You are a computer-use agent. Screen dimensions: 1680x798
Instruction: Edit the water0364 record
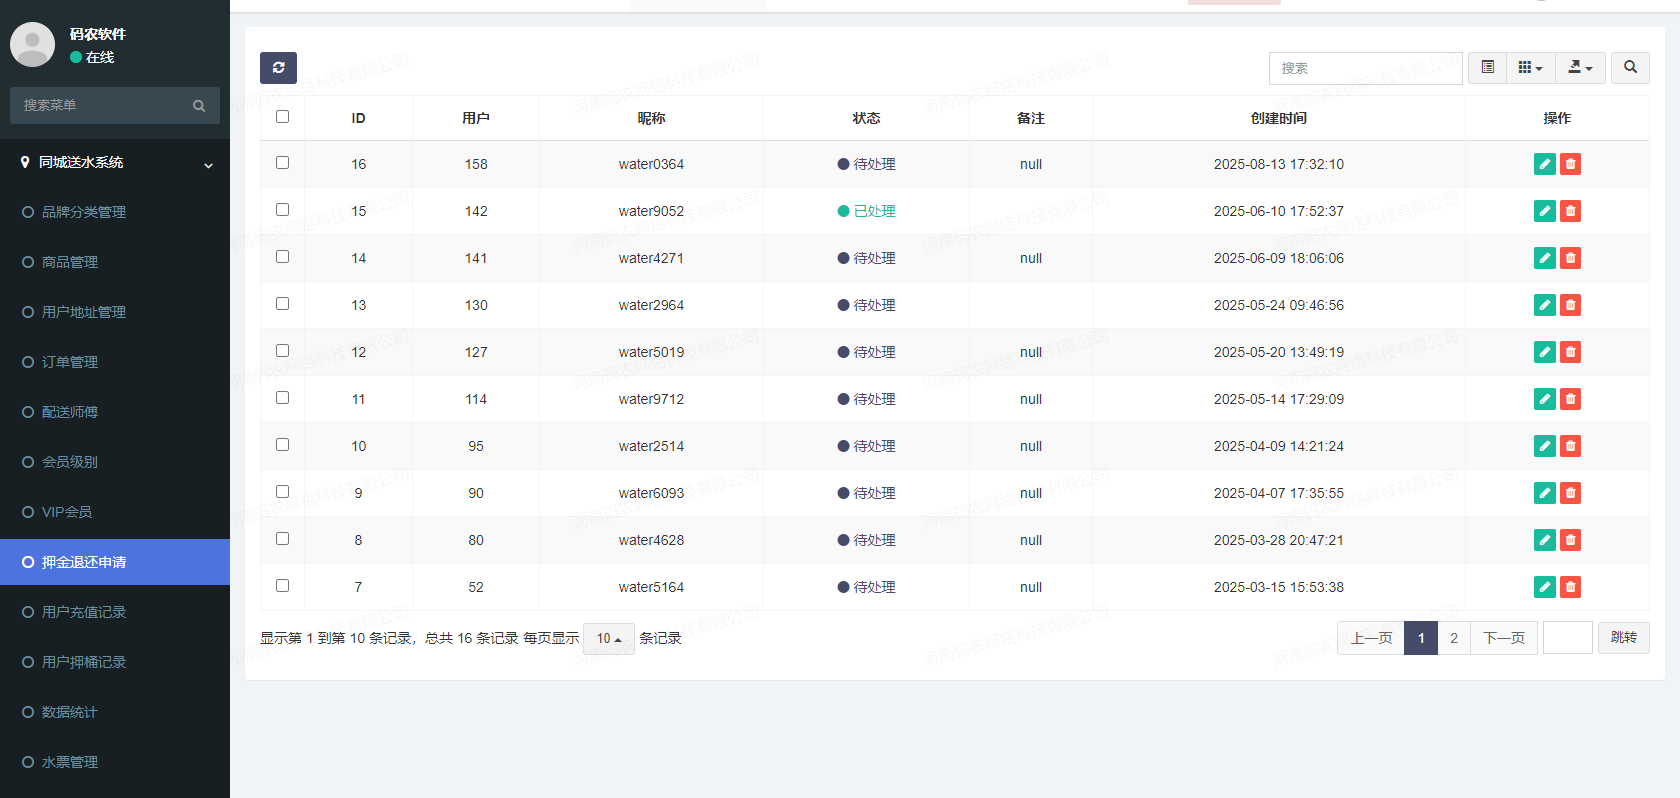point(1544,164)
